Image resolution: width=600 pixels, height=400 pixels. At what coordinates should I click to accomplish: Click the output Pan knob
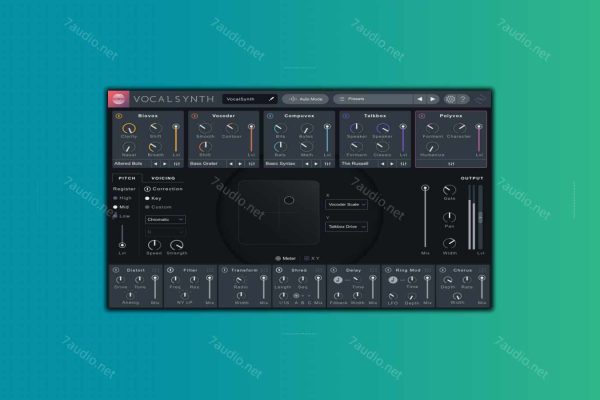click(449, 218)
